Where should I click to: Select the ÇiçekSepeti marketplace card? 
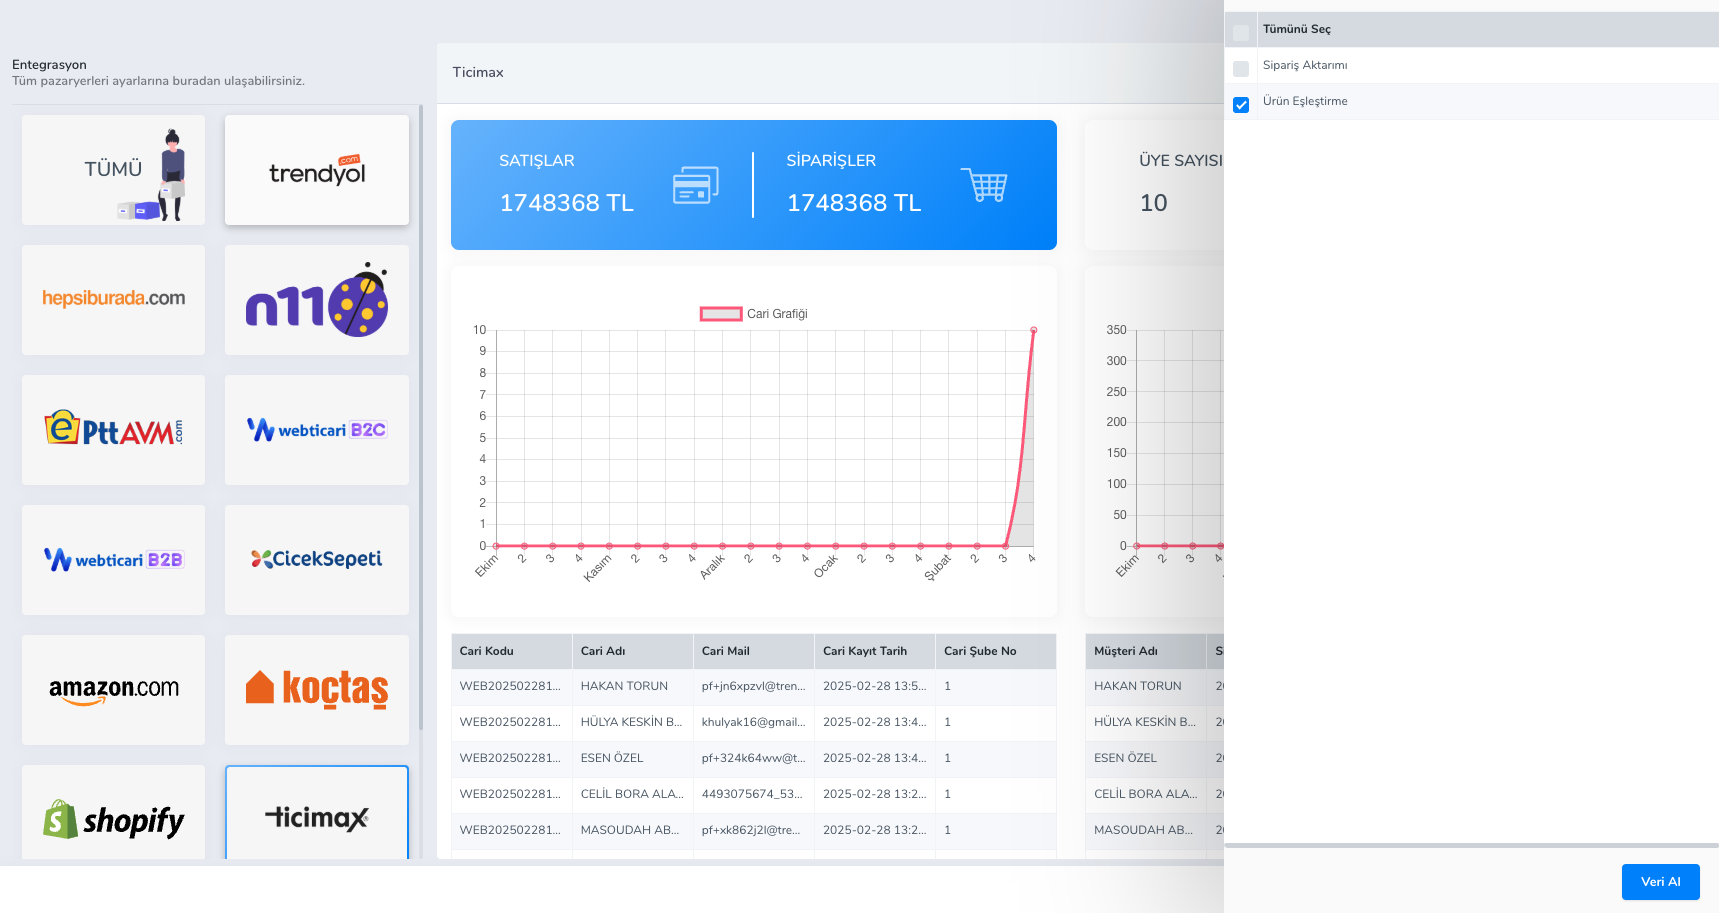pyautogui.click(x=316, y=559)
